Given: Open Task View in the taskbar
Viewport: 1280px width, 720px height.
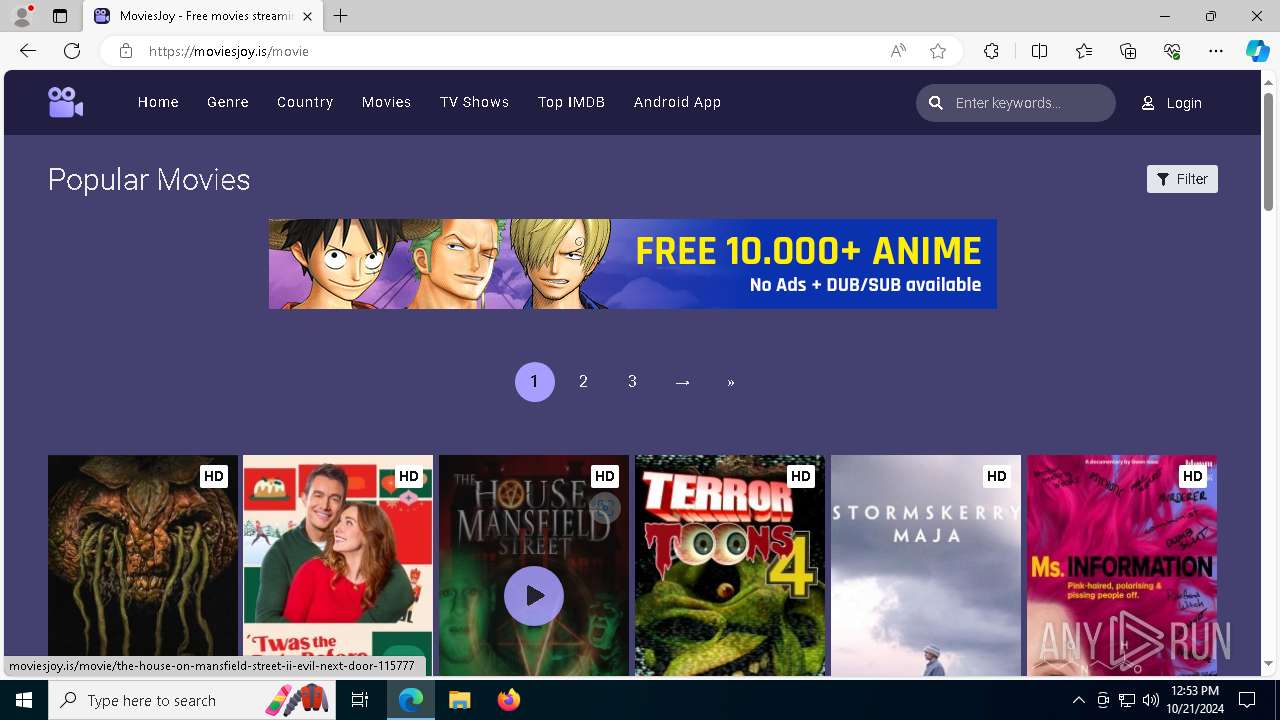Looking at the screenshot, I should pos(361,700).
